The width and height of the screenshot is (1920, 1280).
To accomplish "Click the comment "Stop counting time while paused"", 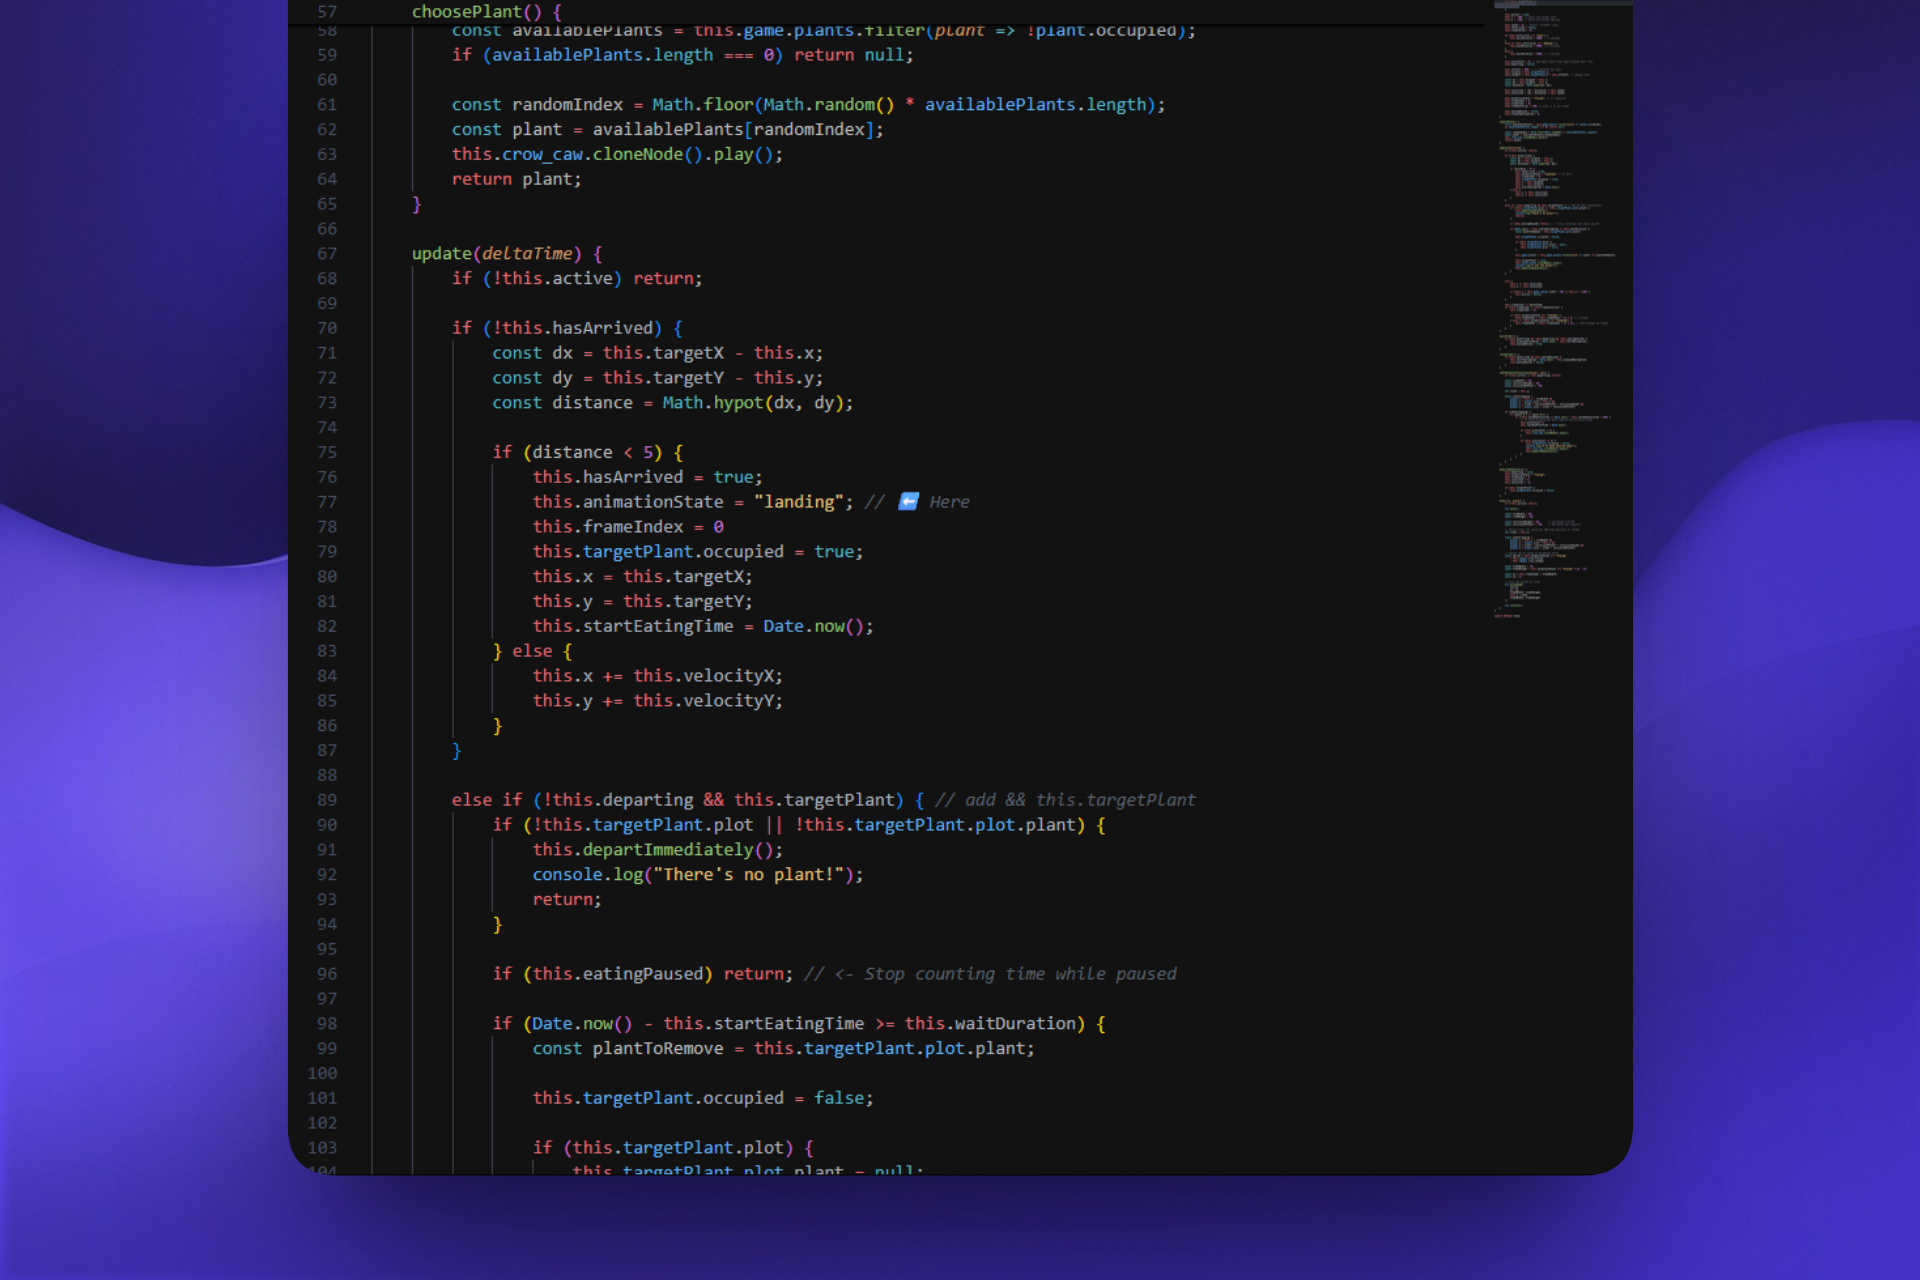I will point(1020,974).
